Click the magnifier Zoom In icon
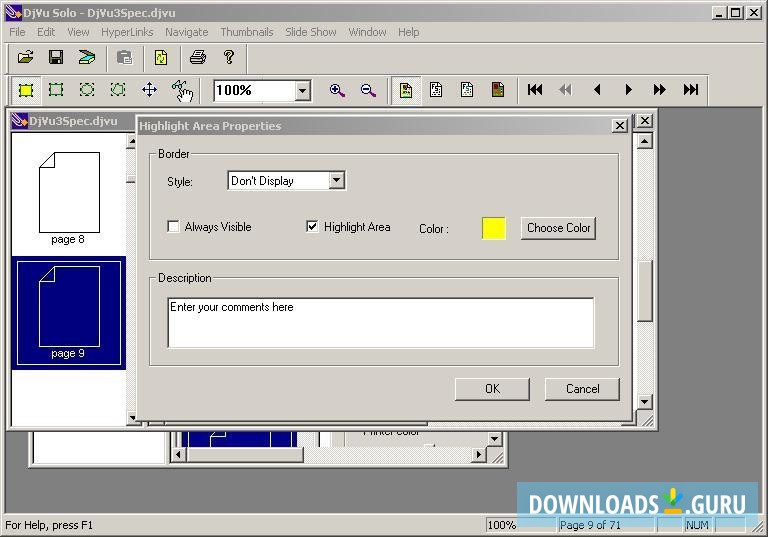768x537 pixels. (x=337, y=90)
